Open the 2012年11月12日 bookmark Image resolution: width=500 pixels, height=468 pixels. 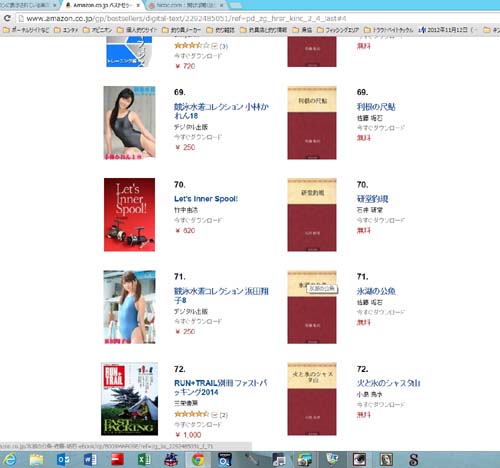tap(447, 30)
